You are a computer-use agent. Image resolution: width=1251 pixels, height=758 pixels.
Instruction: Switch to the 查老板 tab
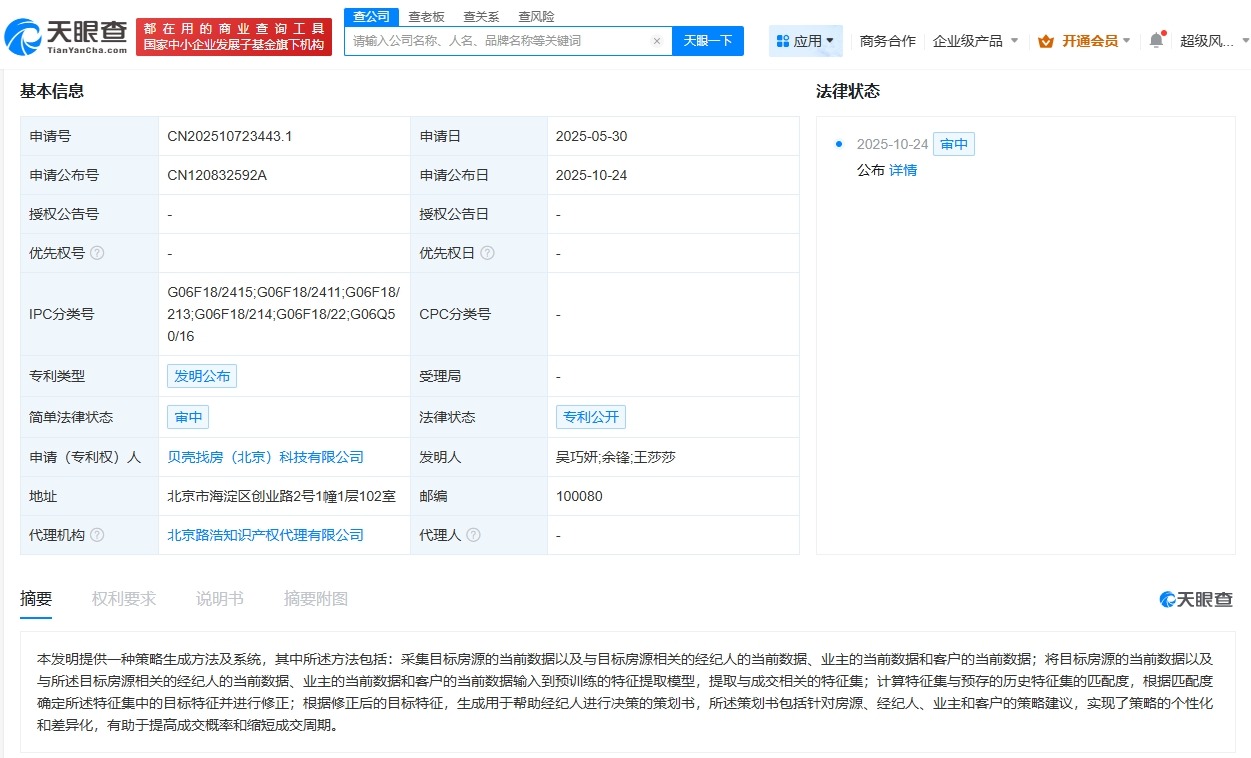[x=427, y=16]
